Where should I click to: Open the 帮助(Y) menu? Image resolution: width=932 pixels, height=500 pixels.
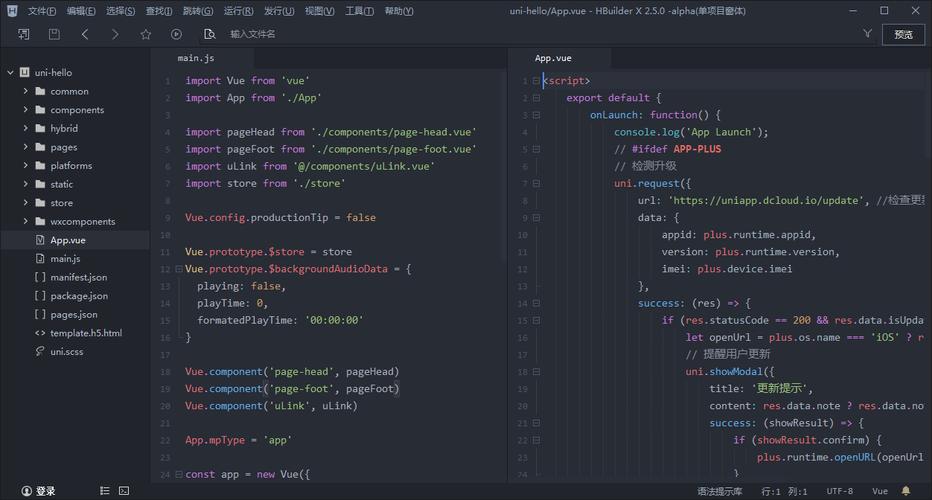pyautogui.click(x=399, y=11)
